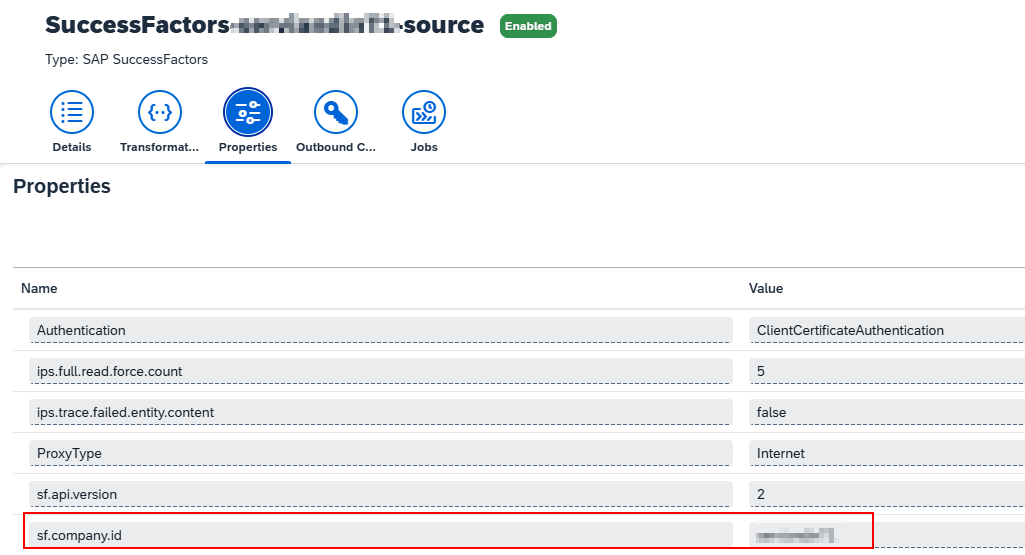Click the Authentication name field

point(380,330)
